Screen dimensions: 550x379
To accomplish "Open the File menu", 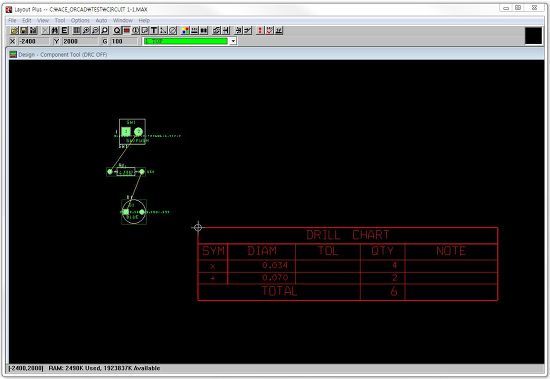I will point(12,20).
